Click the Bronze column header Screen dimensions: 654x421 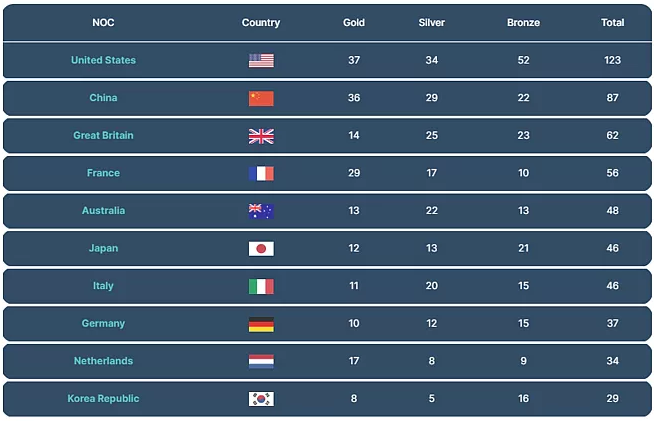(x=523, y=23)
